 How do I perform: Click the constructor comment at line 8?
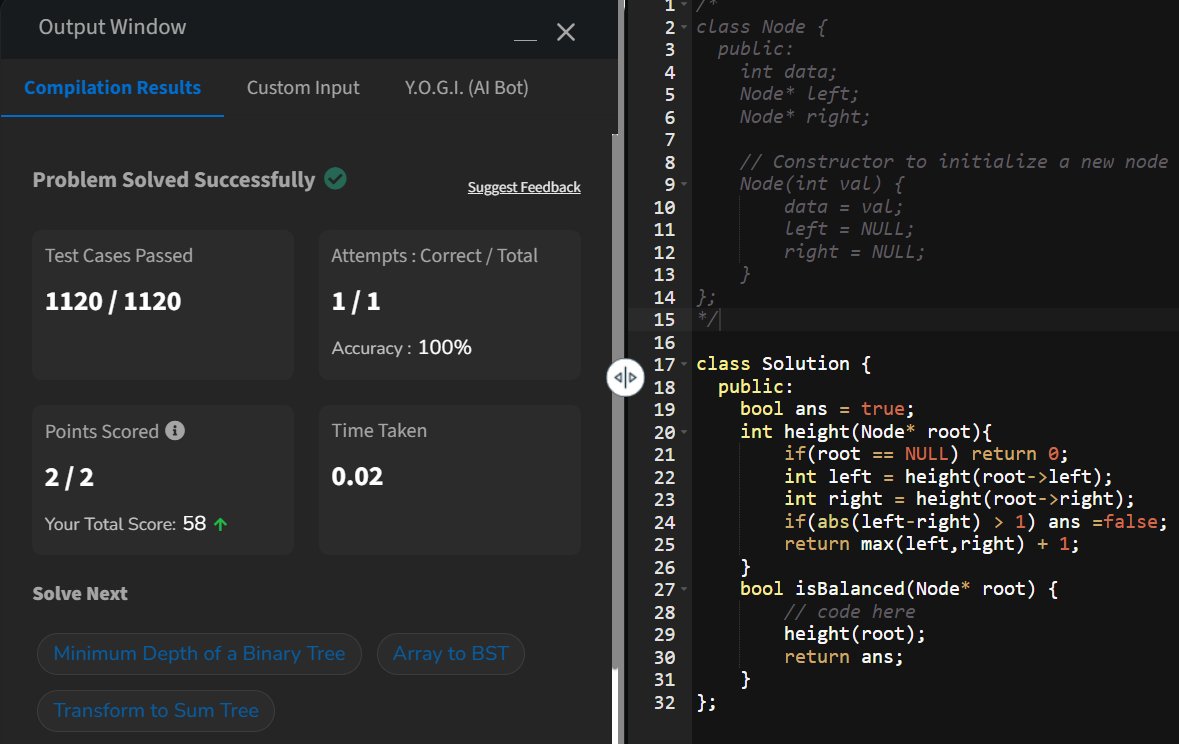(953, 162)
